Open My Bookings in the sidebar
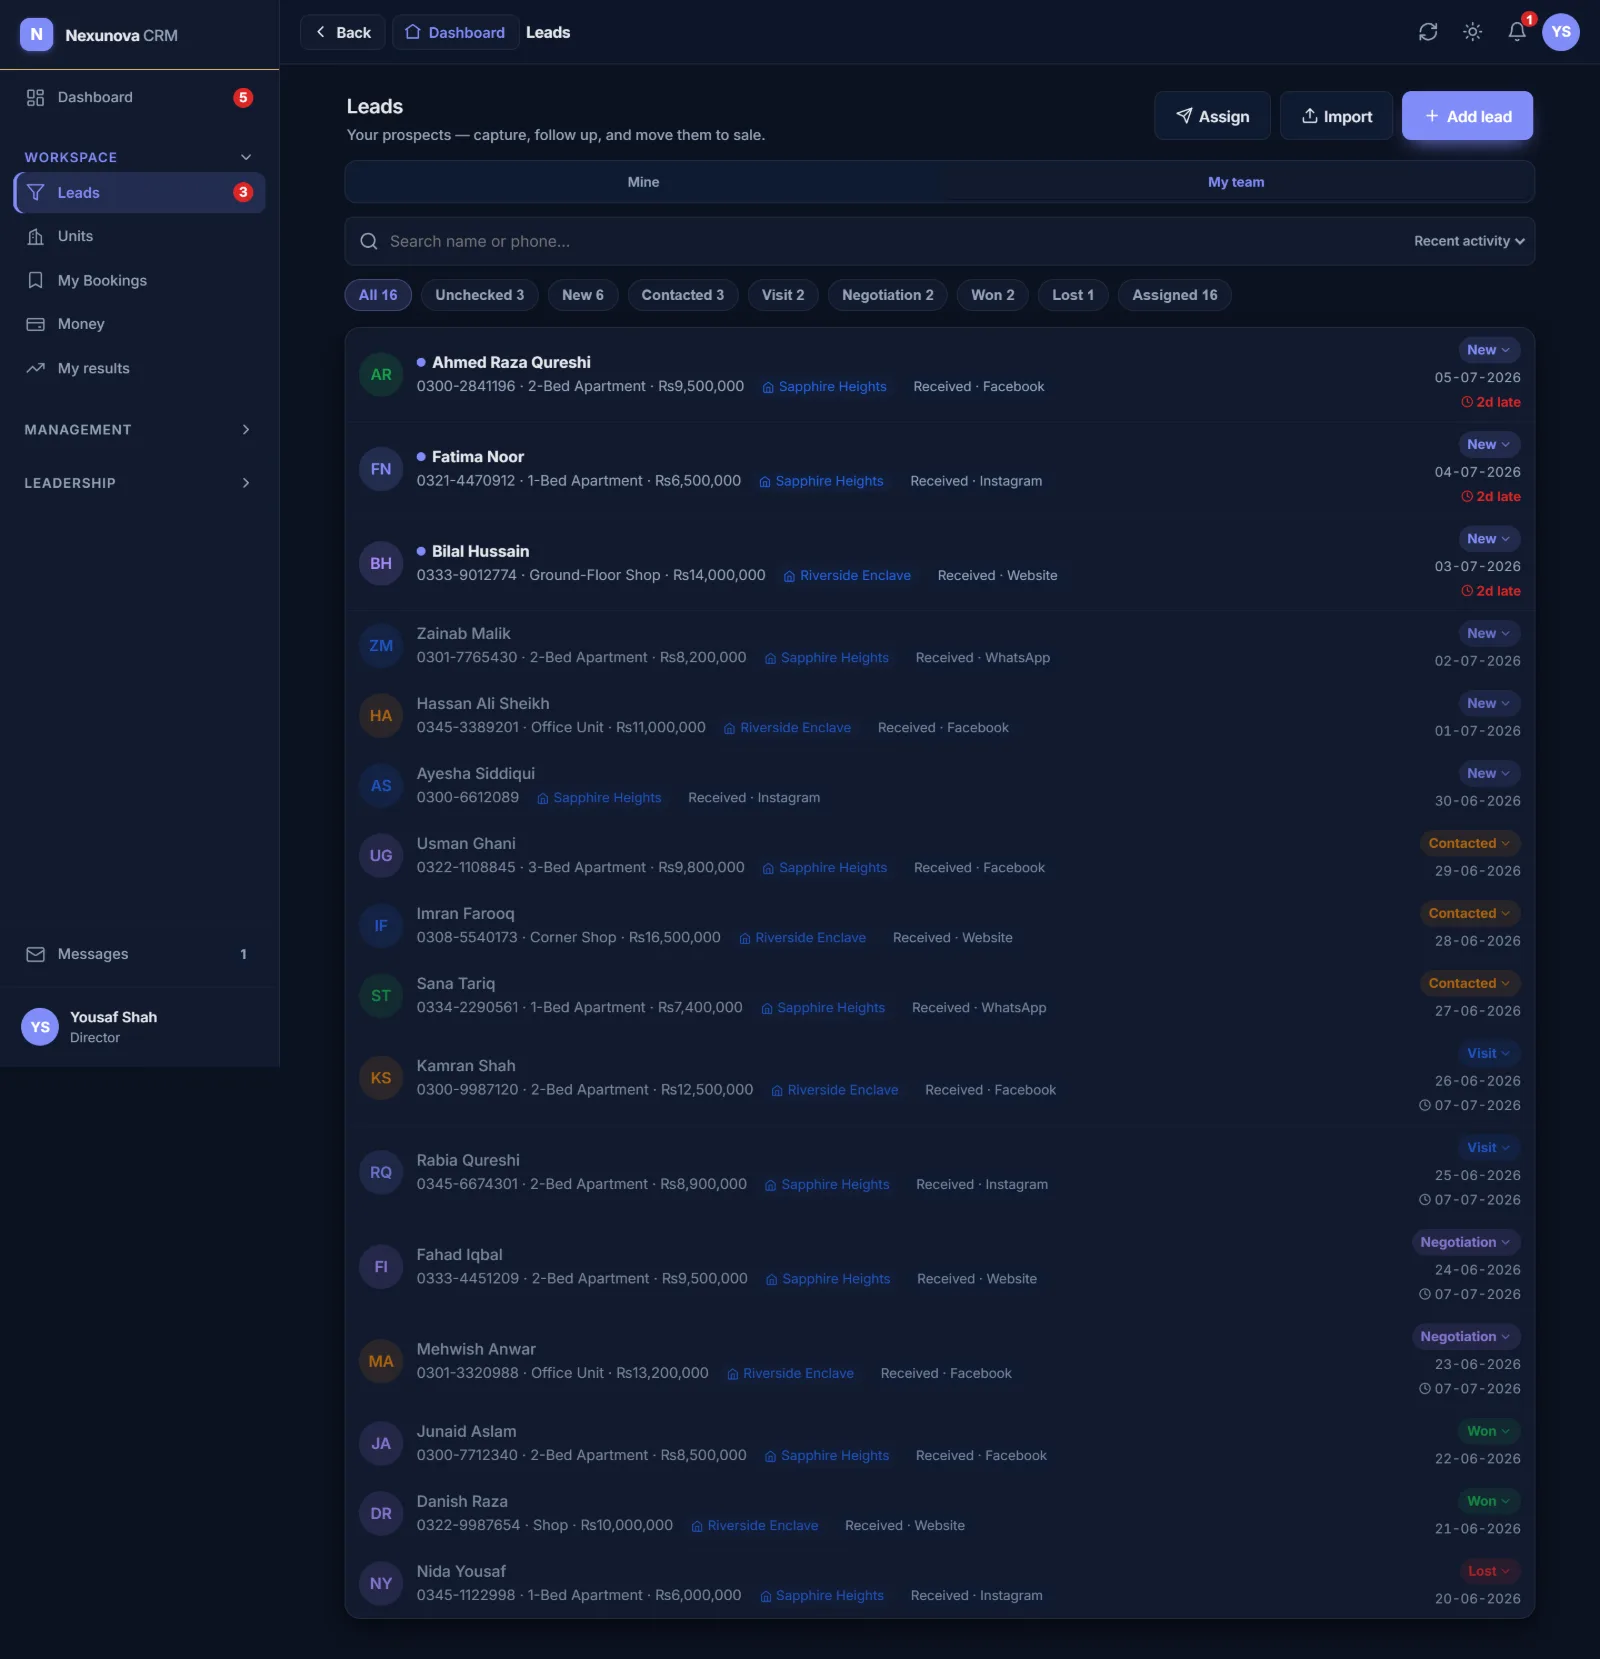The height and width of the screenshot is (1659, 1600). 139,280
